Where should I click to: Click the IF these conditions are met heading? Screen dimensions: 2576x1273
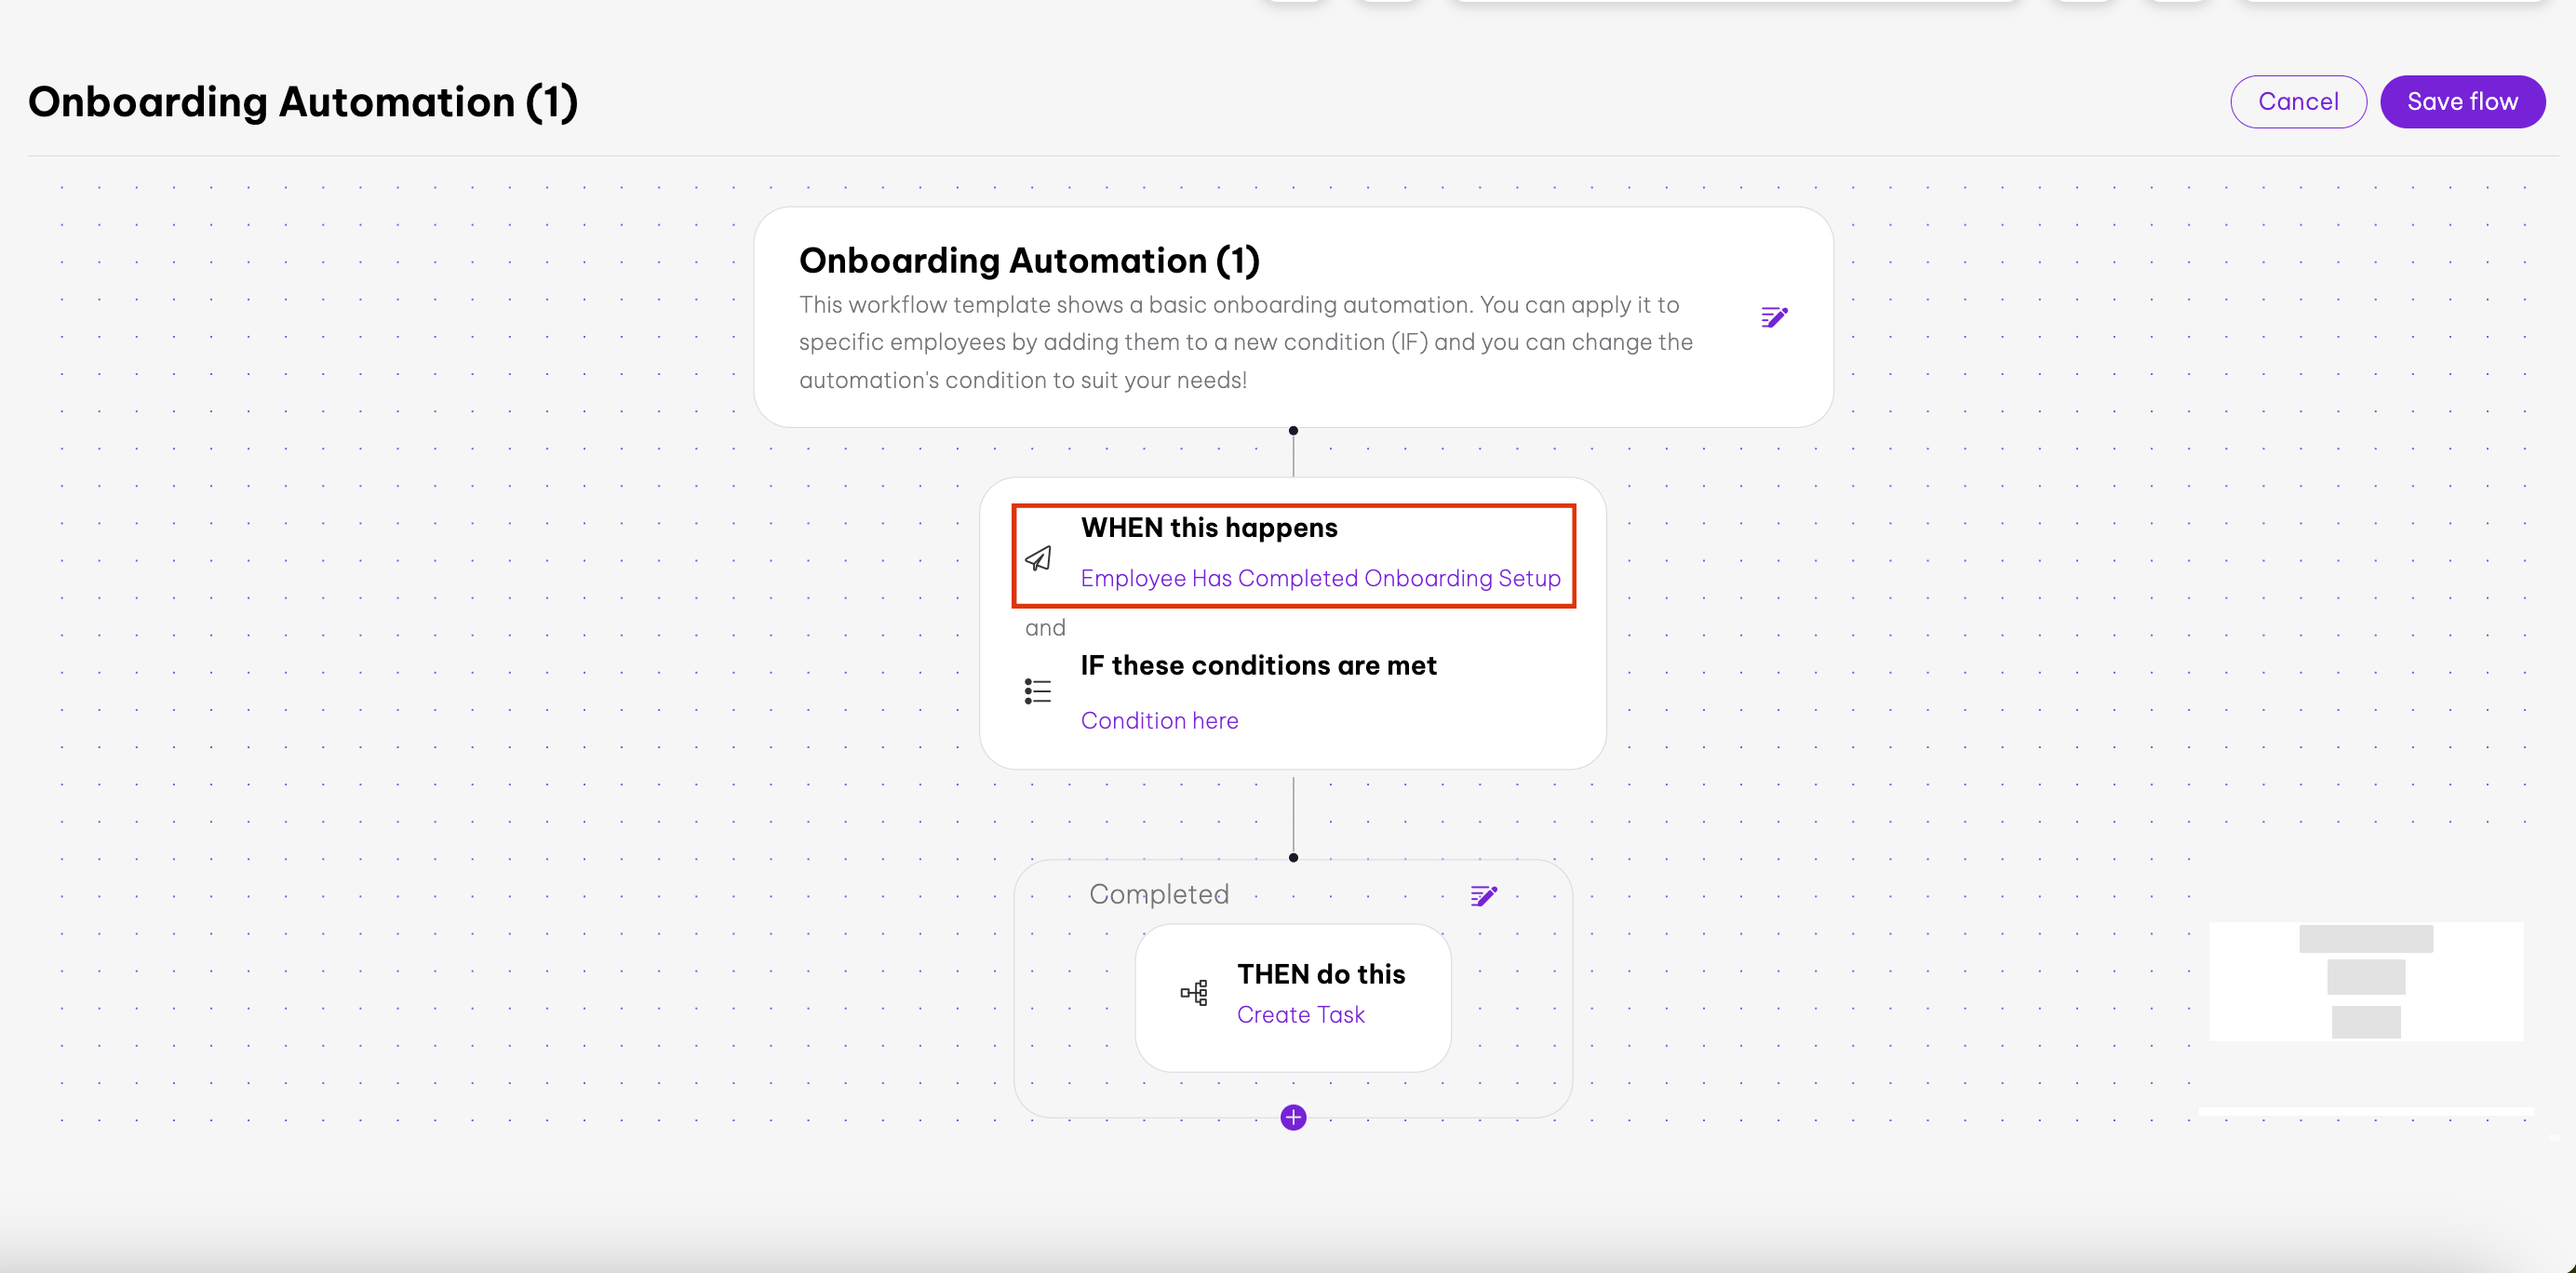(x=1258, y=665)
